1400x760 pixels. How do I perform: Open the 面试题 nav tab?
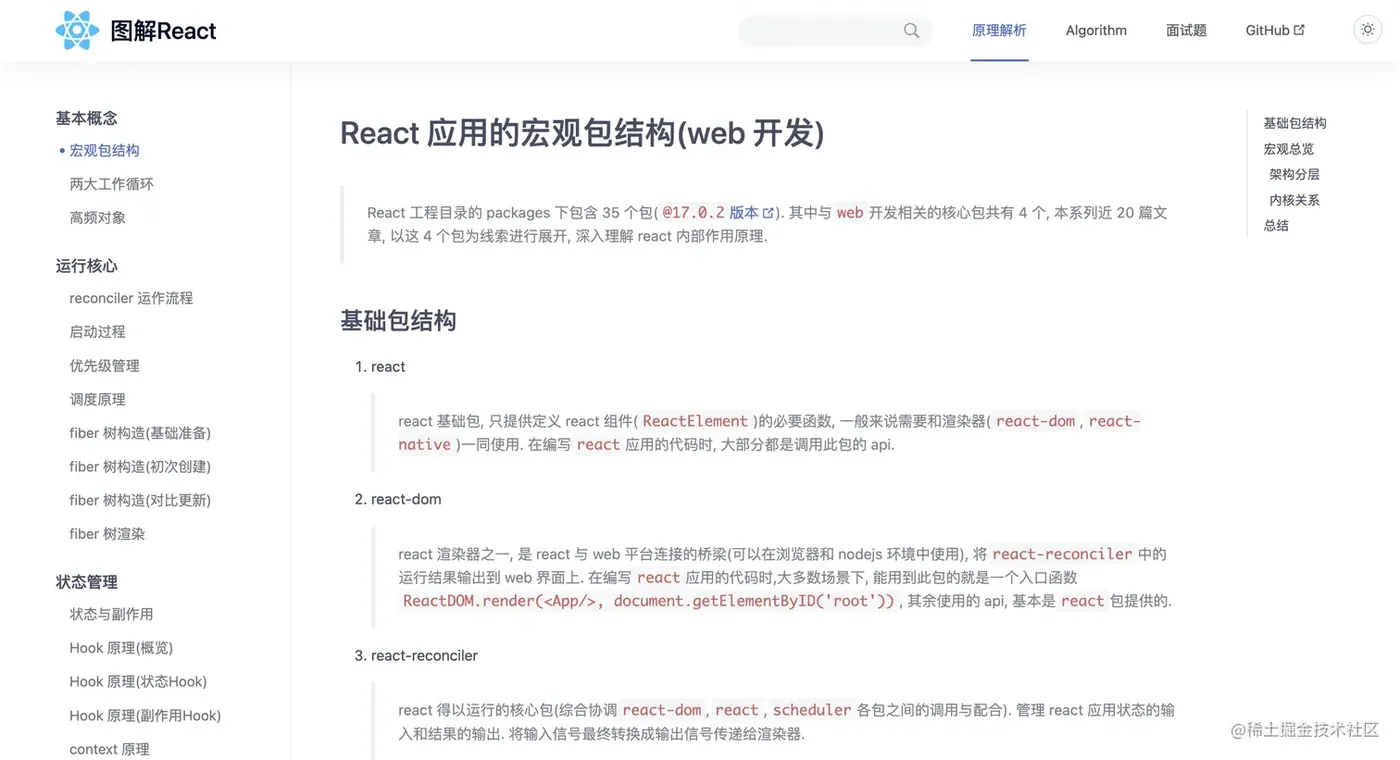tap(1186, 31)
